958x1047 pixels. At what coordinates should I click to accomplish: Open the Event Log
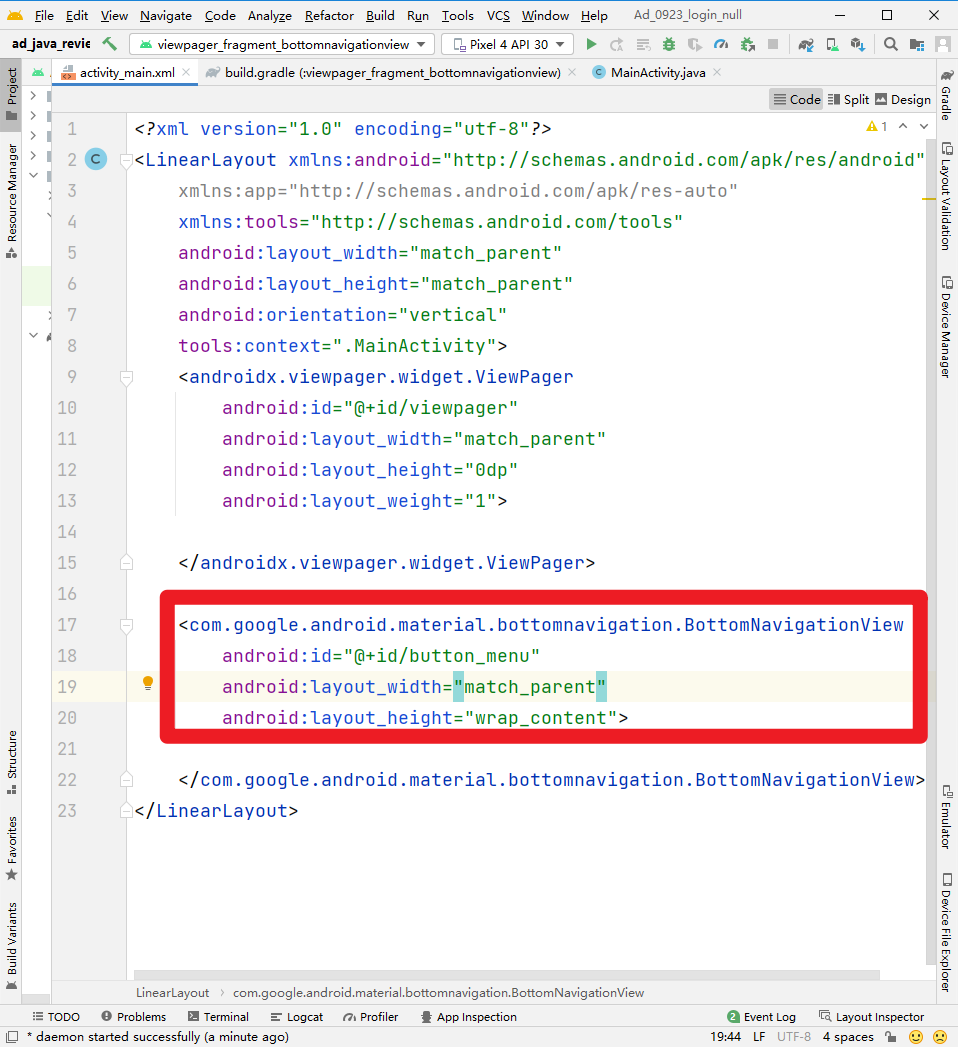tap(762, 1016)
